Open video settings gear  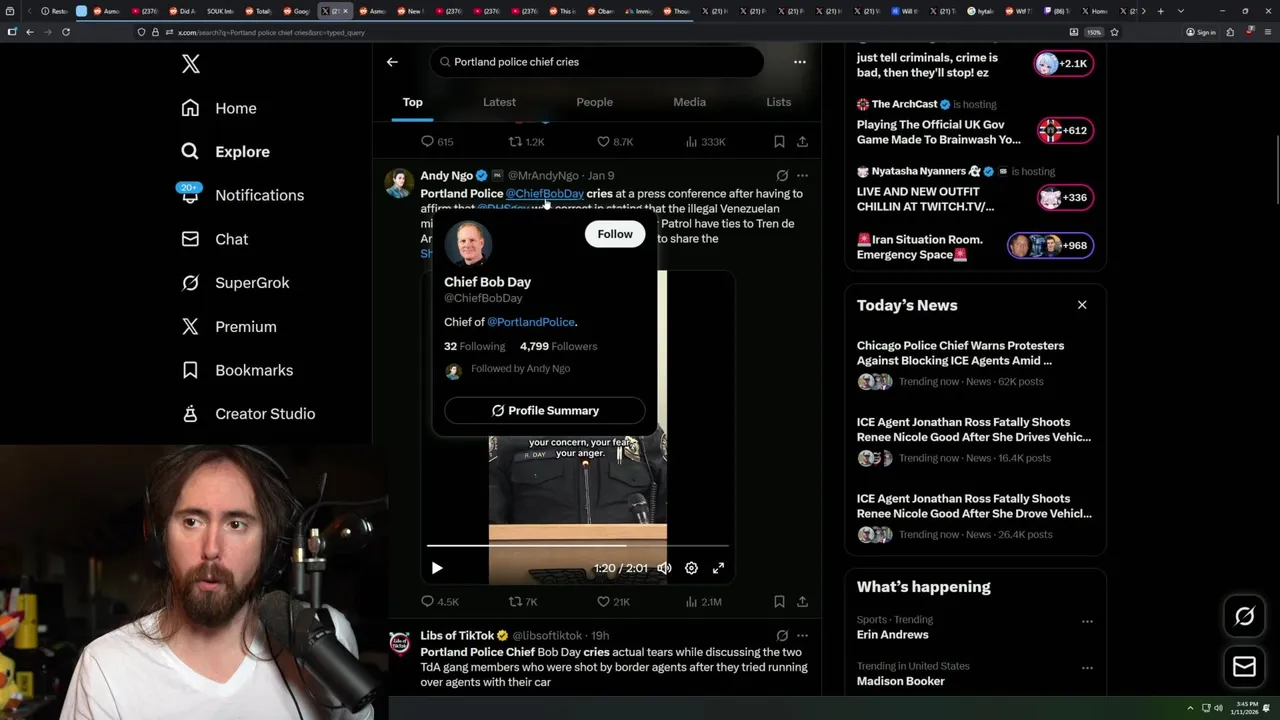click(691, 568)
